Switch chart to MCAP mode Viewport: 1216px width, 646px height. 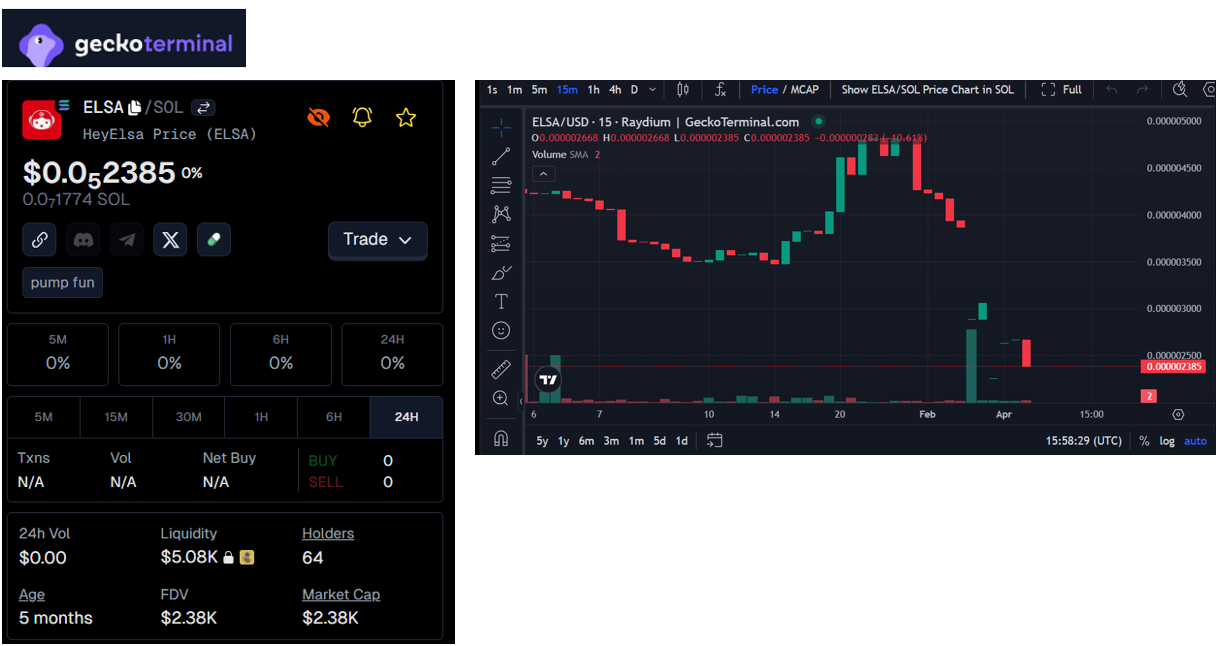pyautogui.click(x=803, y=89)
